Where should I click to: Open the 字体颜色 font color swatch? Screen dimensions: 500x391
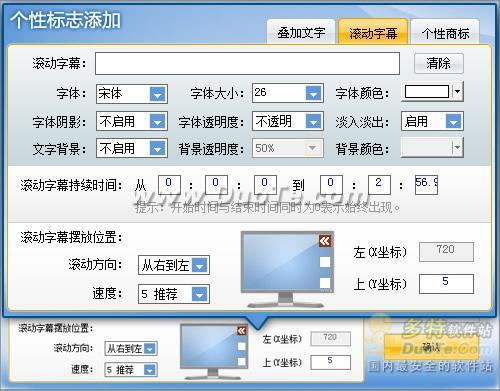tap(433, 91)
